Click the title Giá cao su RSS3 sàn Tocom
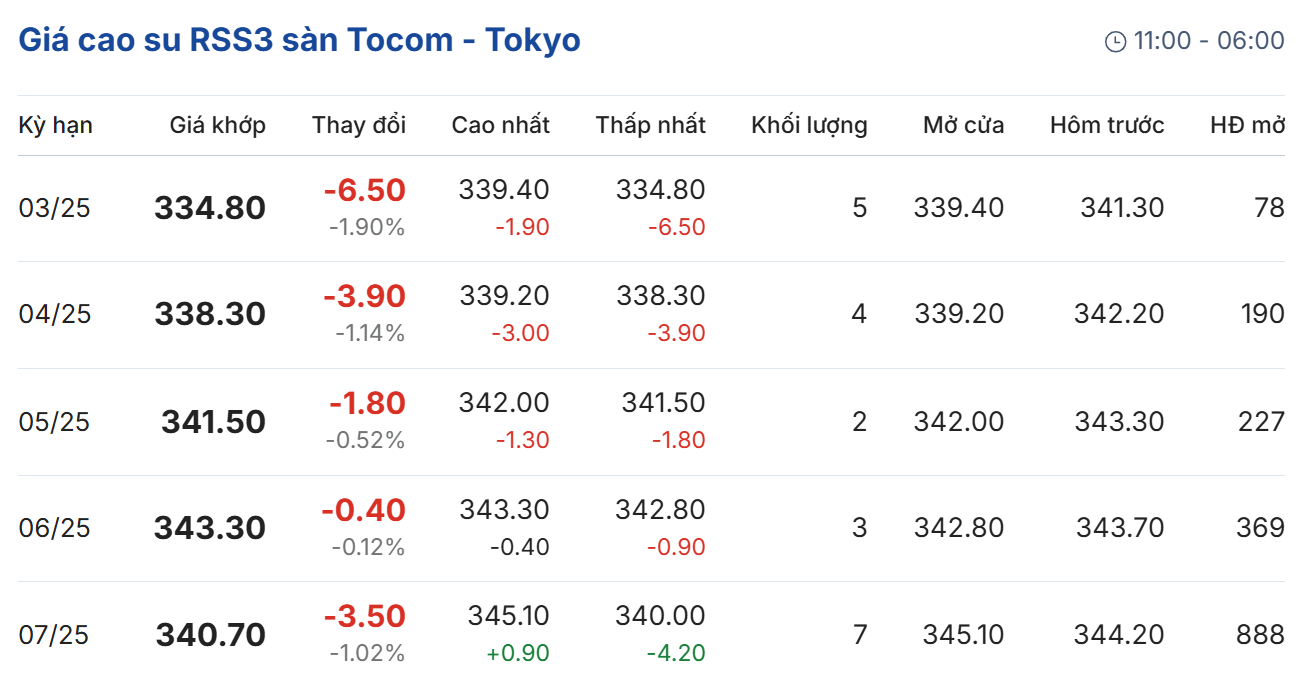The height and width of the screenshot is (688, 1302). click(x=299, y=40)
